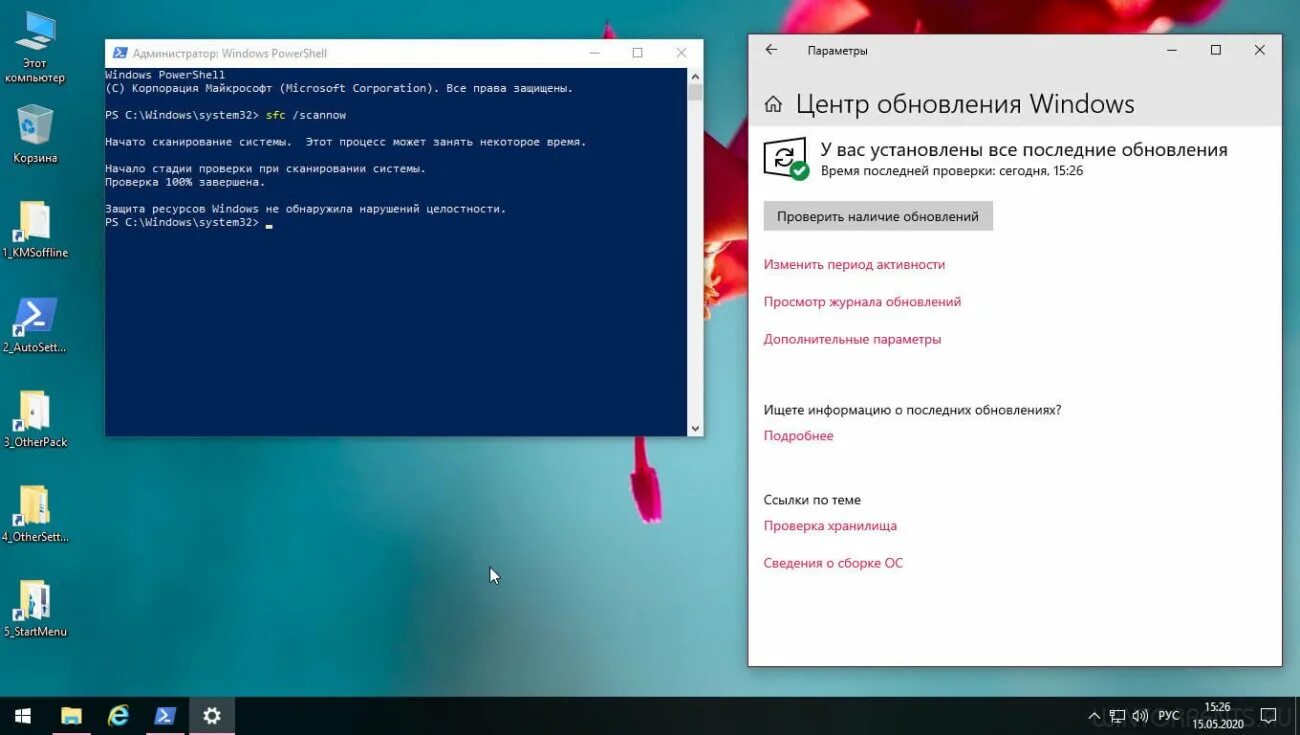Open the Этот компьютер desktop icon
This screenshot has width=1300, height=735.
(x=35, y=47)
